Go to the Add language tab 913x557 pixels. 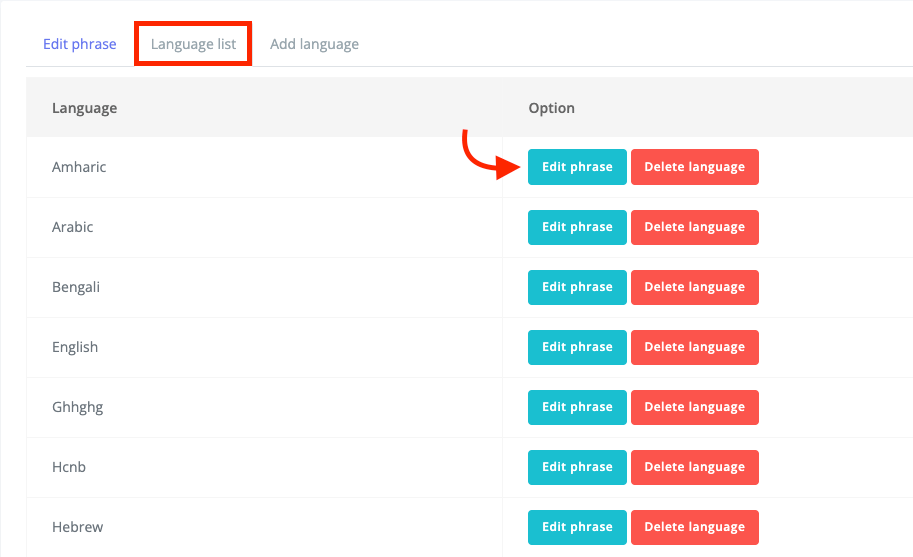pos(314,44)
